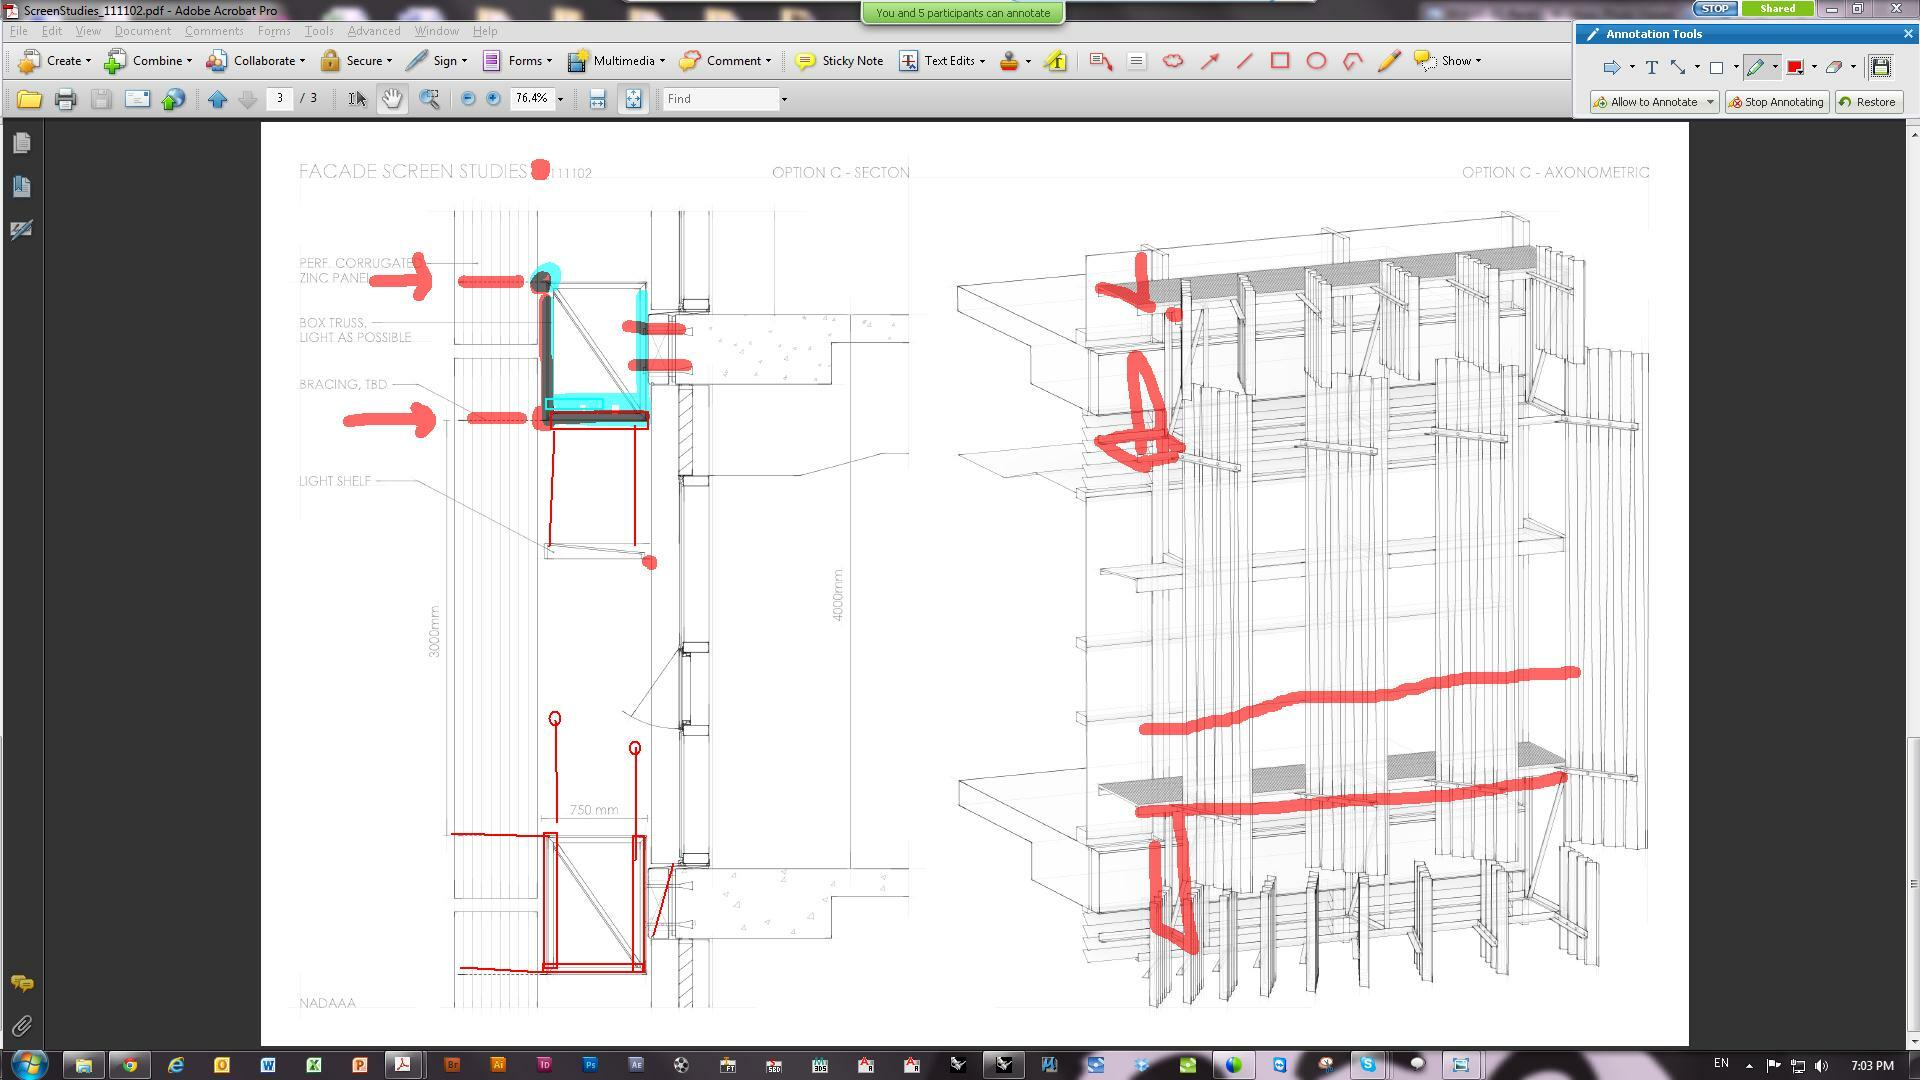Click Allow to Annotate button
Screen dimensions: 1920x1080
point(1654,102)
